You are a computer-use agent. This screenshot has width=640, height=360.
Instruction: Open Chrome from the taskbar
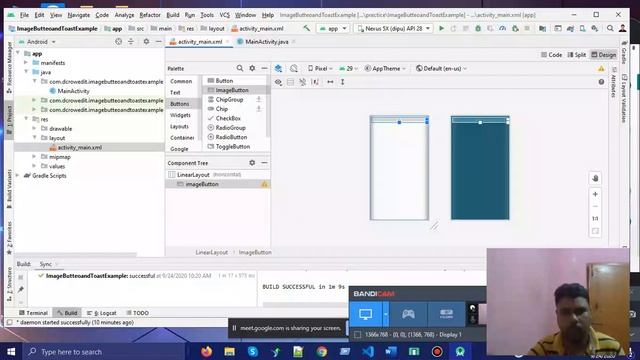pyautogui.click(x=322, y=351)
